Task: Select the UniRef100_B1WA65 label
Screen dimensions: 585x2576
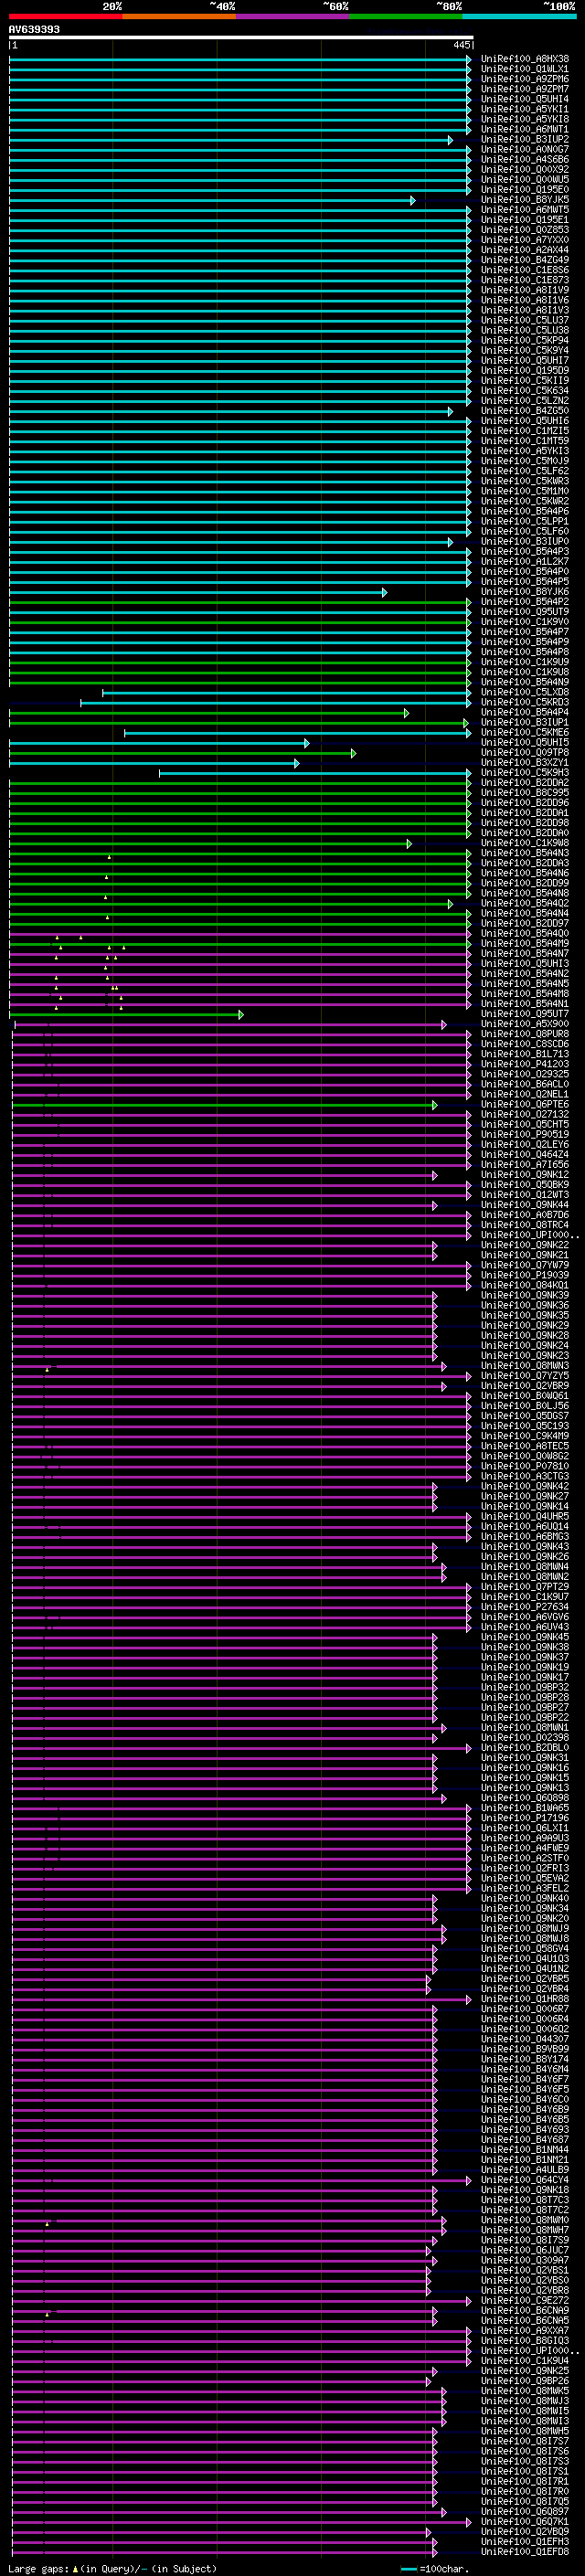Action: click(525, 1808)
